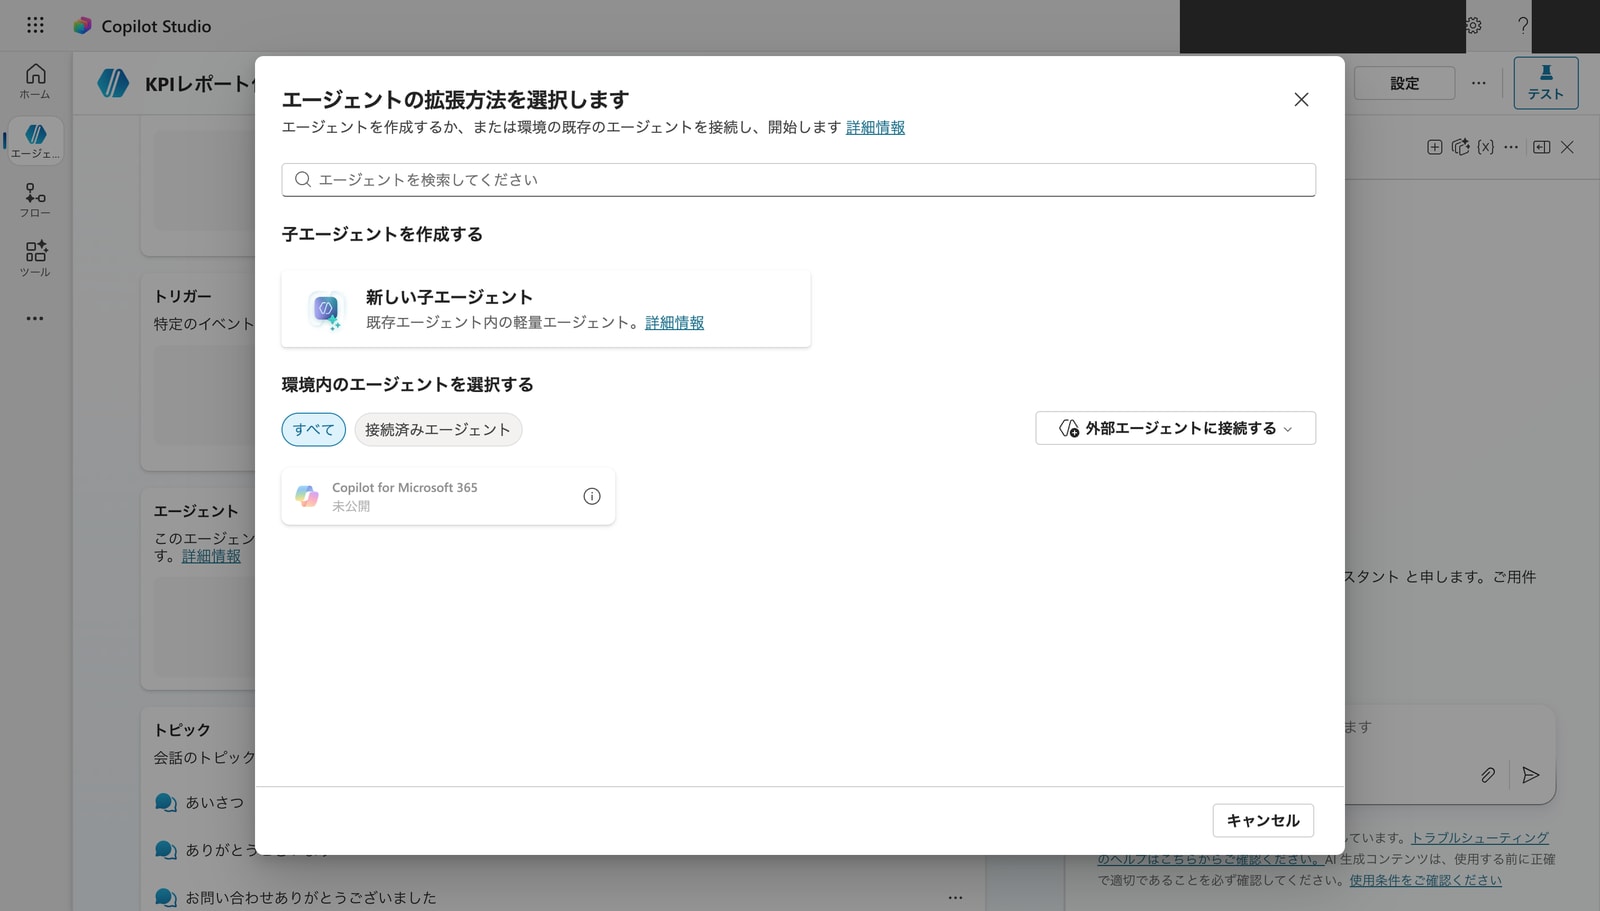
Task: Open エージェント in the left sidebar
Action: pos(35,141)
